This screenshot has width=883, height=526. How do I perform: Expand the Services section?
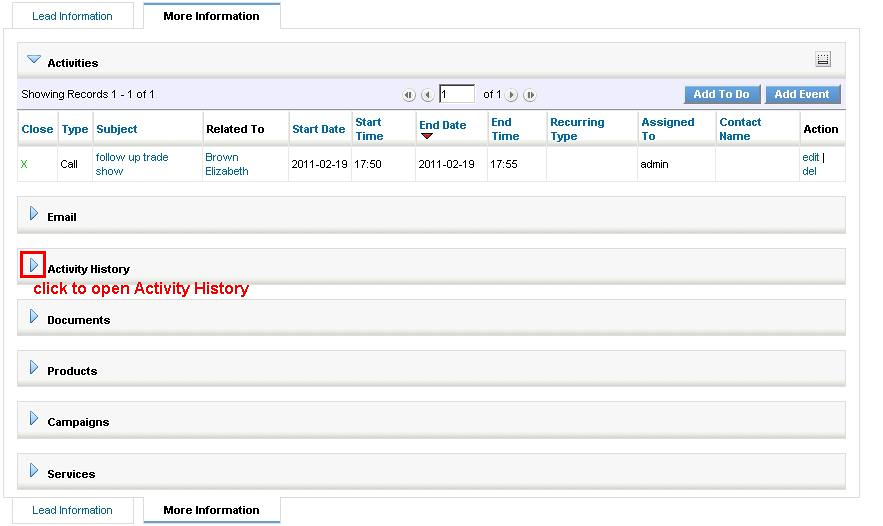click(x=34, y=470)
